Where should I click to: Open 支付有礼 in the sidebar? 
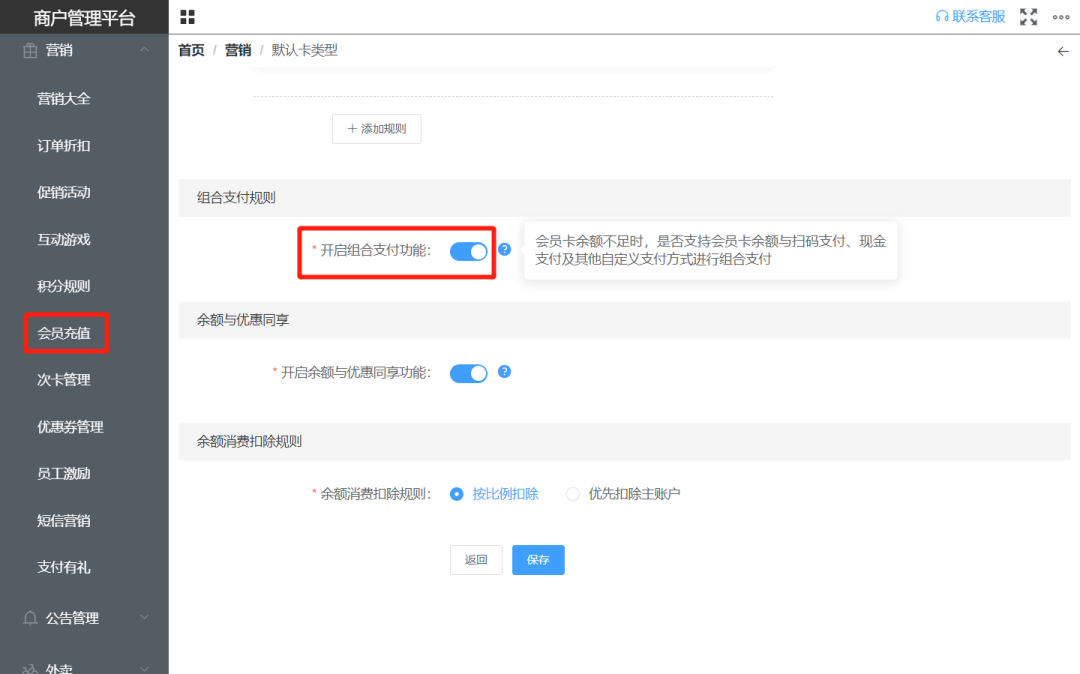[64, 567]
